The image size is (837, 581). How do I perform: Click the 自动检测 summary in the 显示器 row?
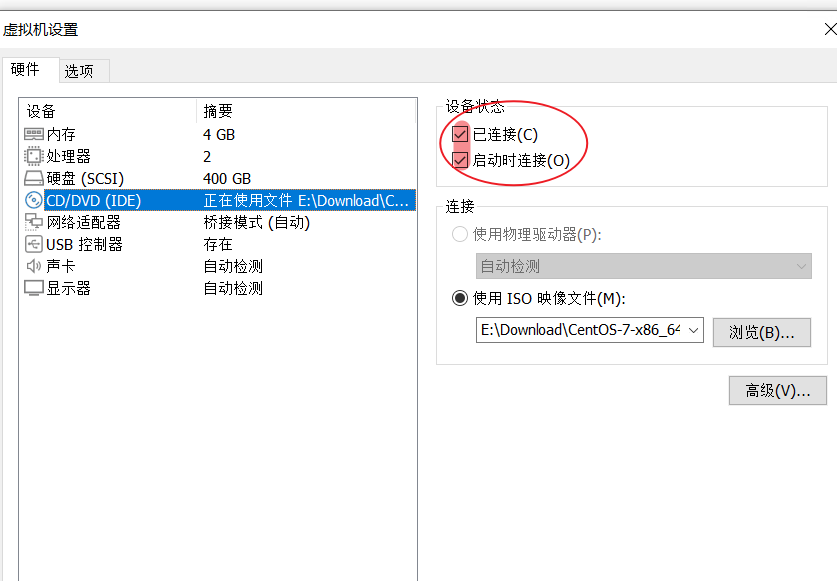pyautogui.click(x=233, y=288)
